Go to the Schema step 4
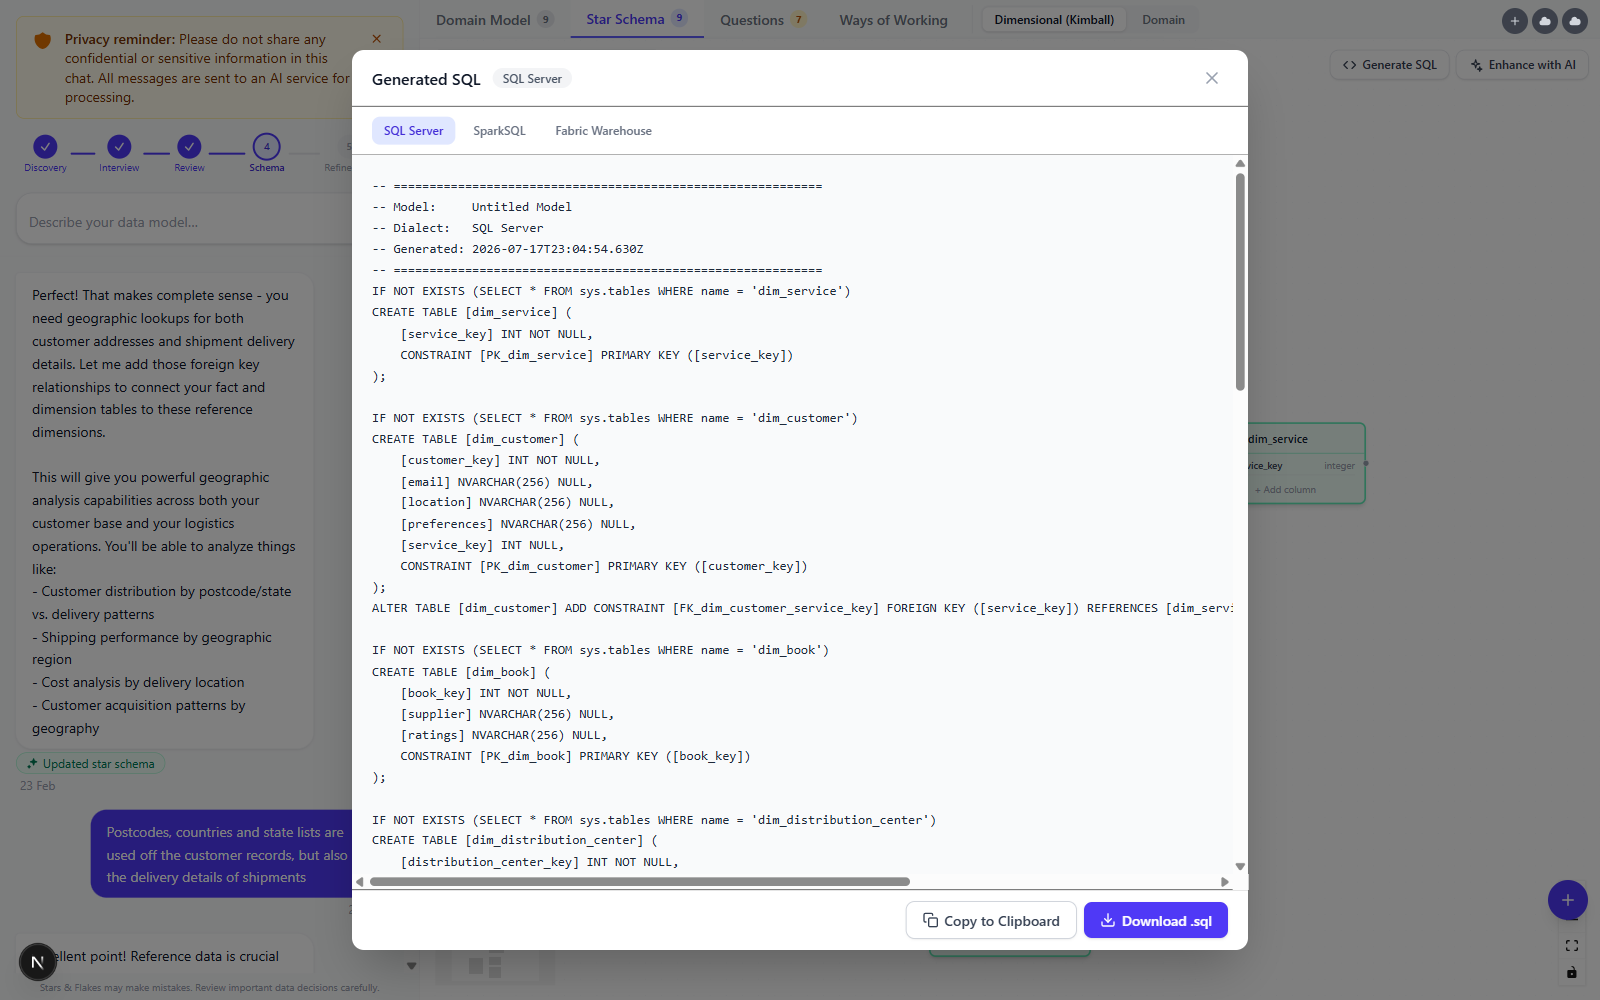 tap(267, 152)
